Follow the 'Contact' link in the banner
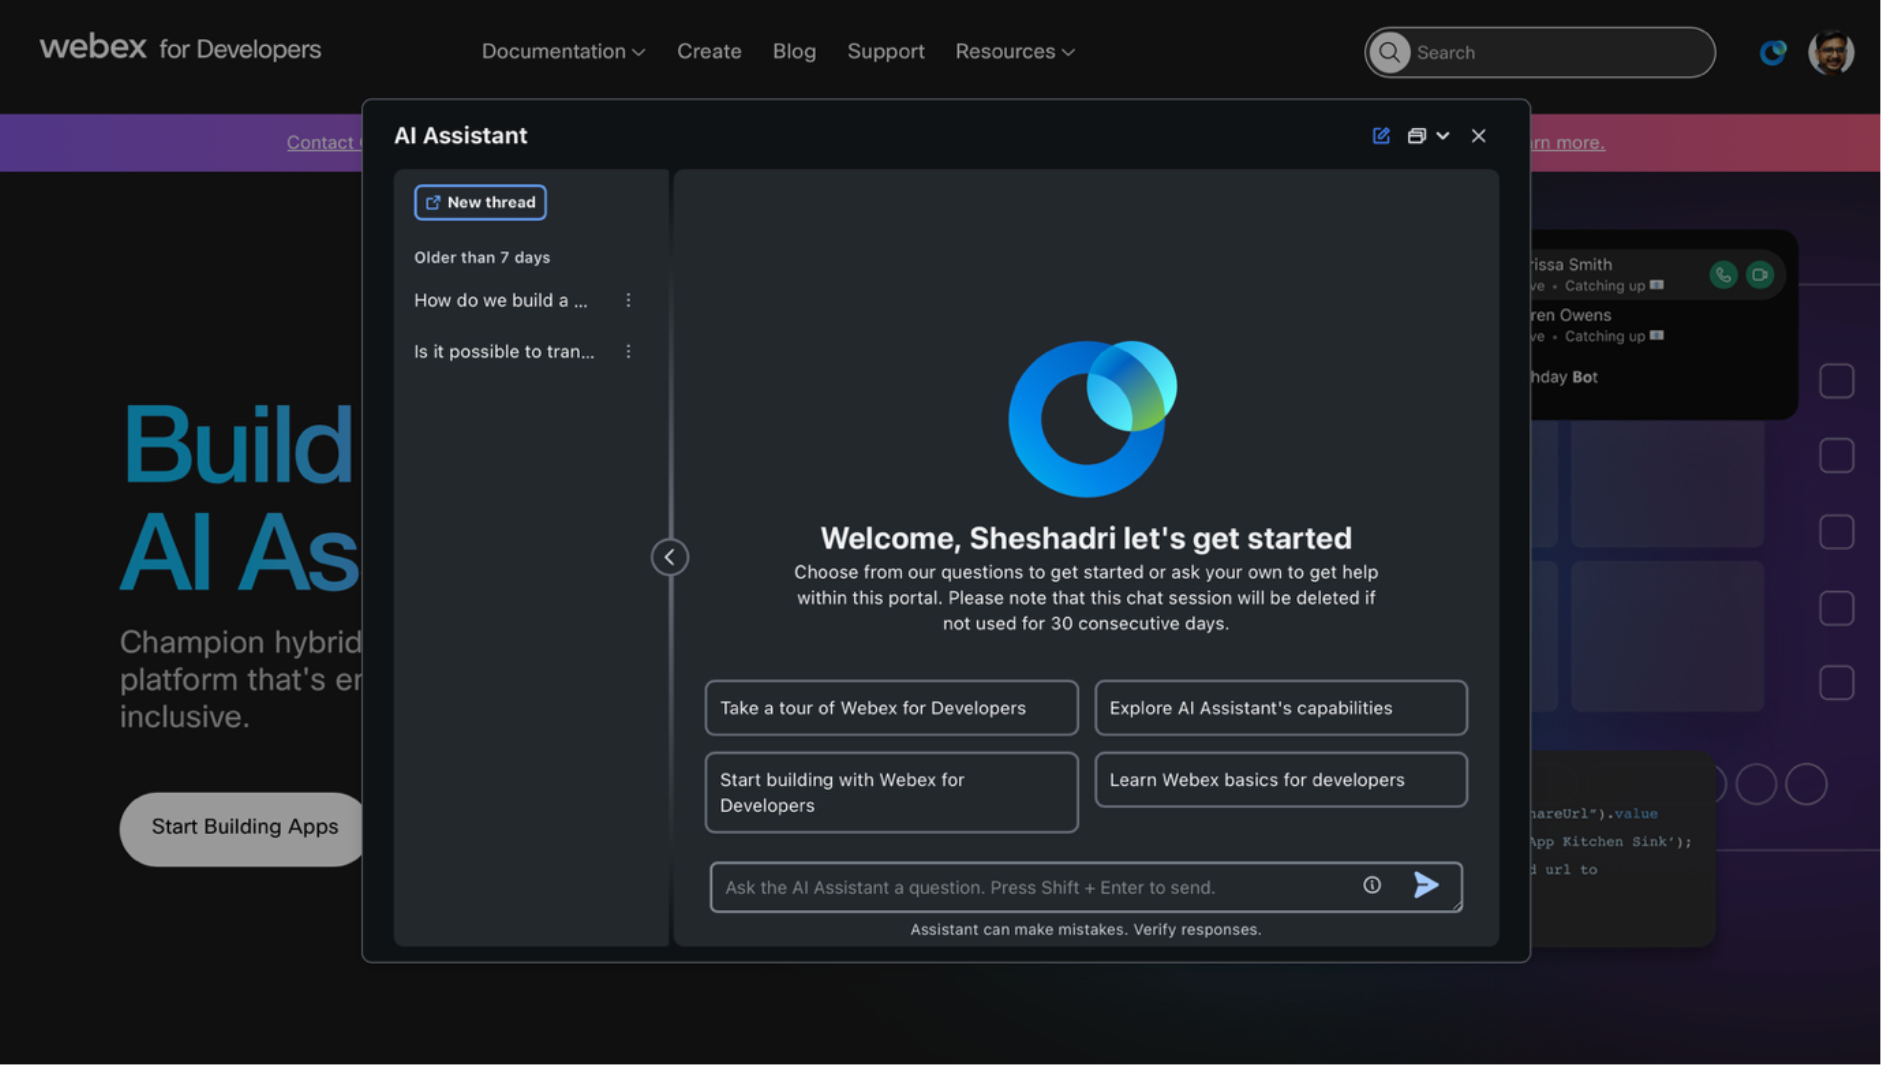 [x=324, y=142]
